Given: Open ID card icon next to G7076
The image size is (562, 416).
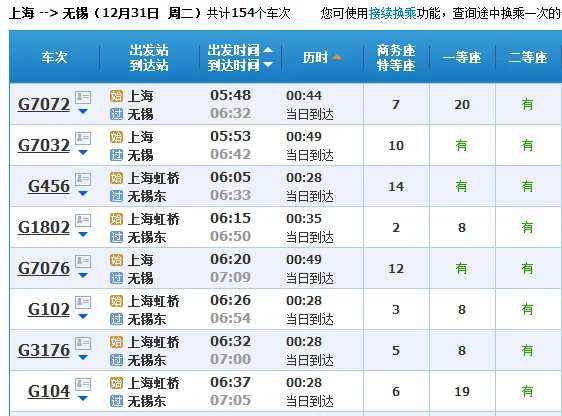Looking at the screenshot, I should coord(83,261).
